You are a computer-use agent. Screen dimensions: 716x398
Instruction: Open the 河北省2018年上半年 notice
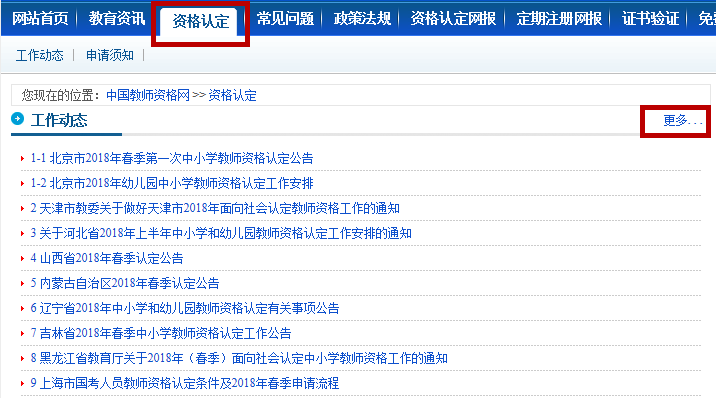(x=221, y=233)
